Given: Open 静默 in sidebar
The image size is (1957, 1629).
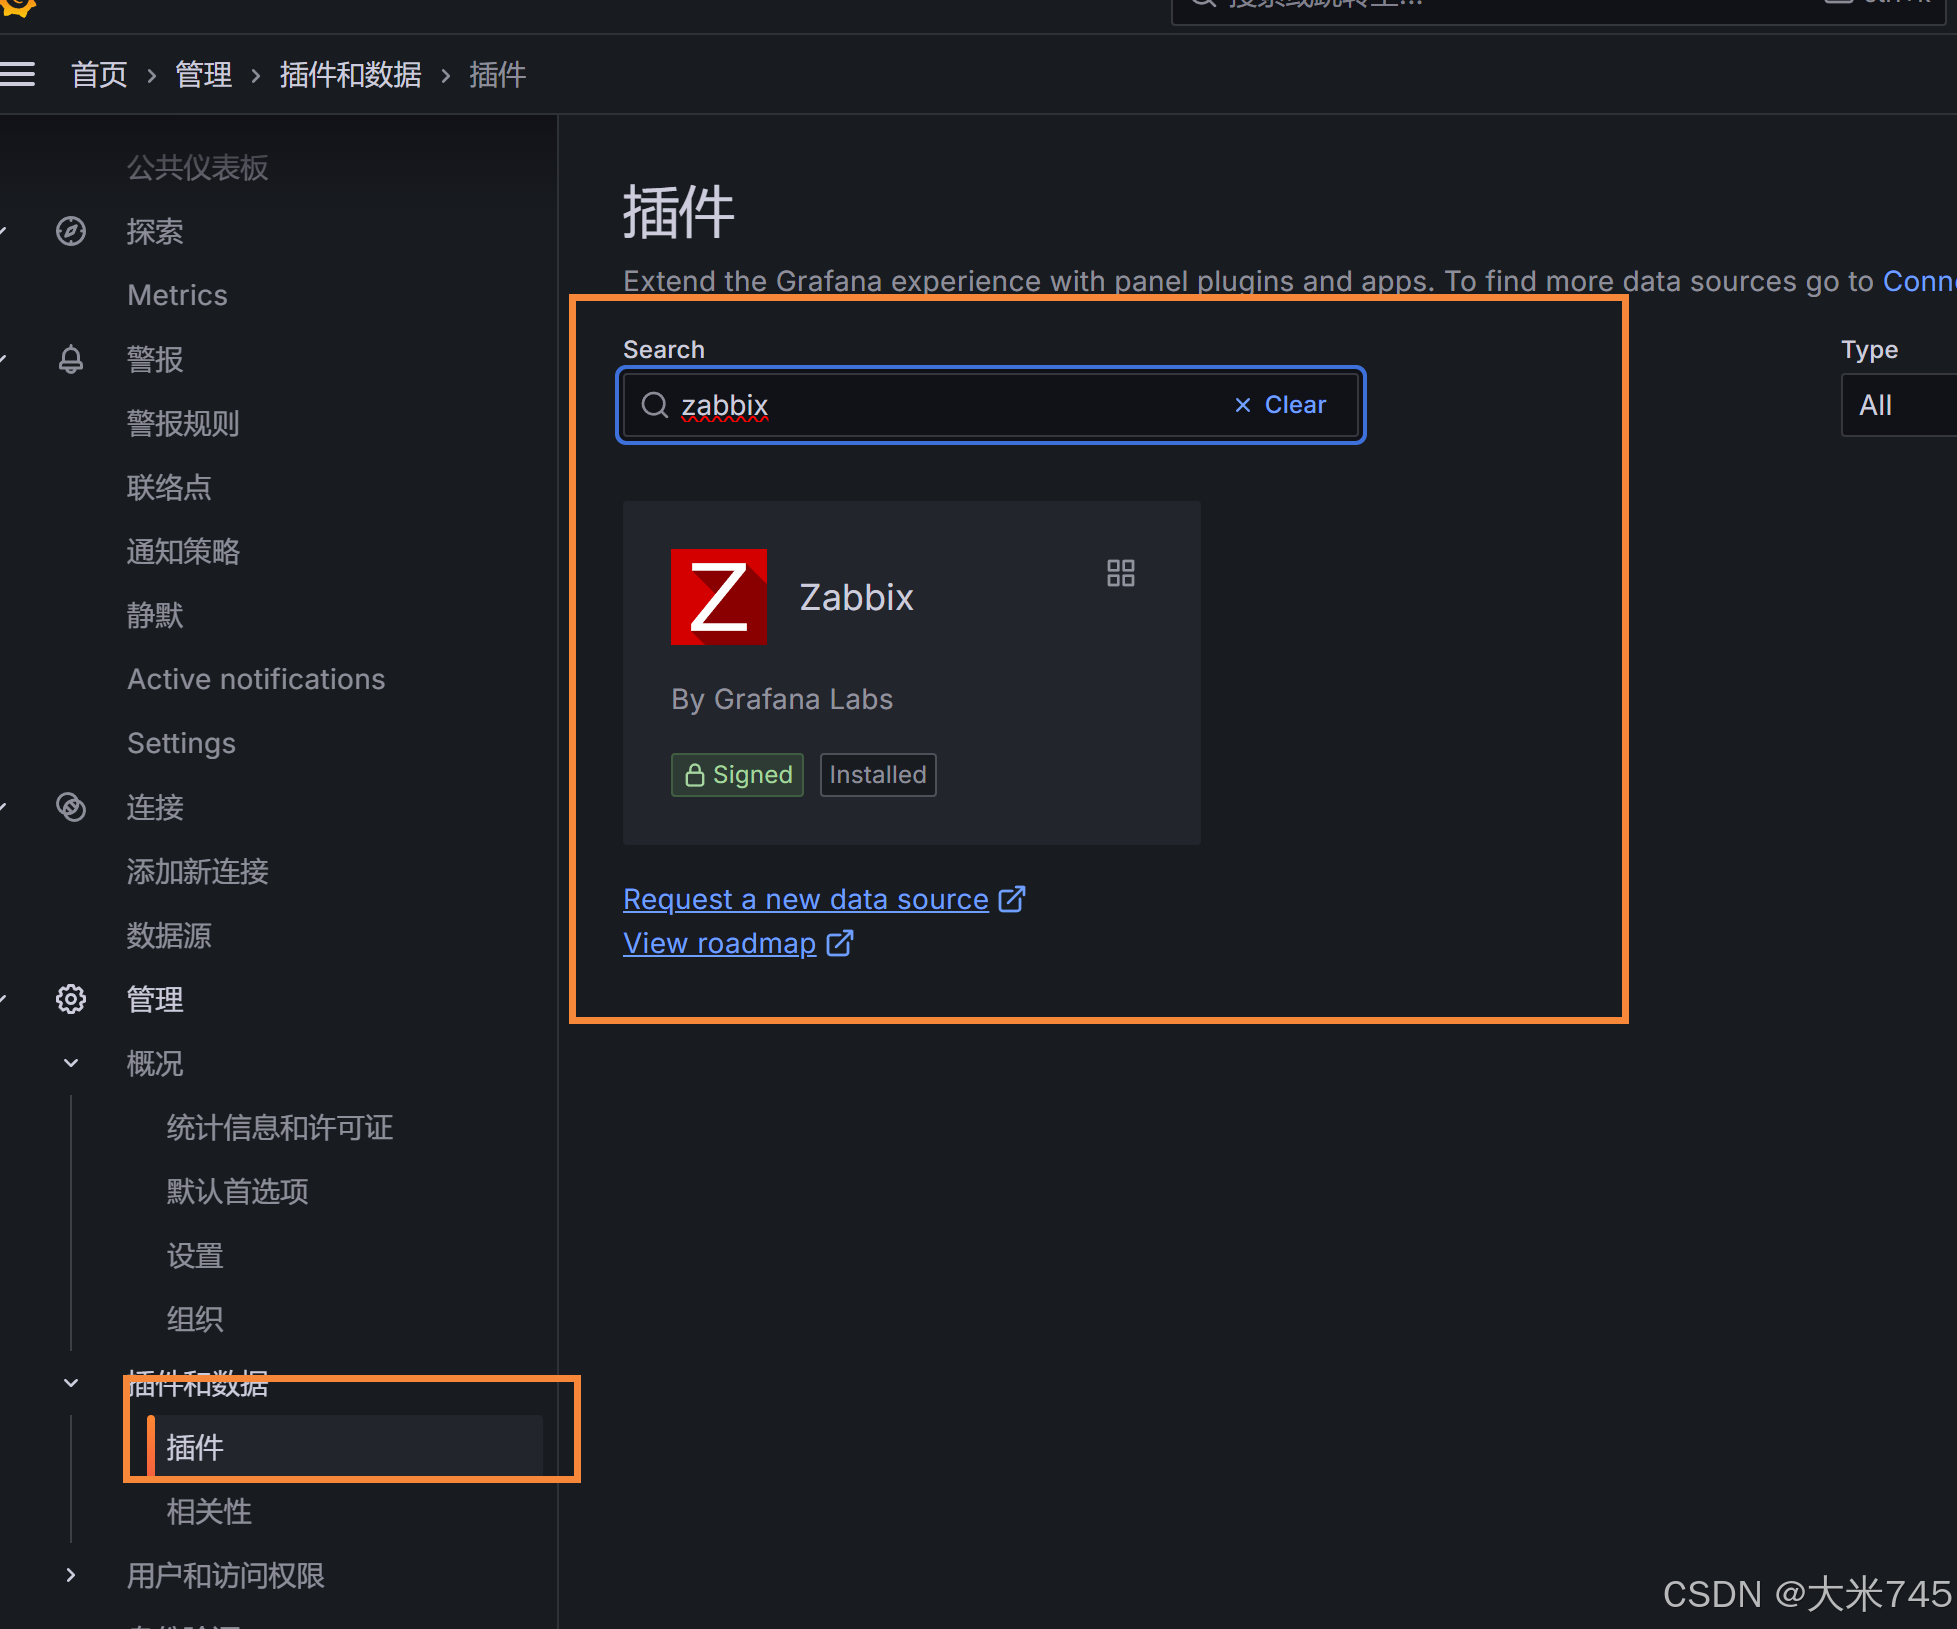Looking at the screenshot, I should point(155,615).
